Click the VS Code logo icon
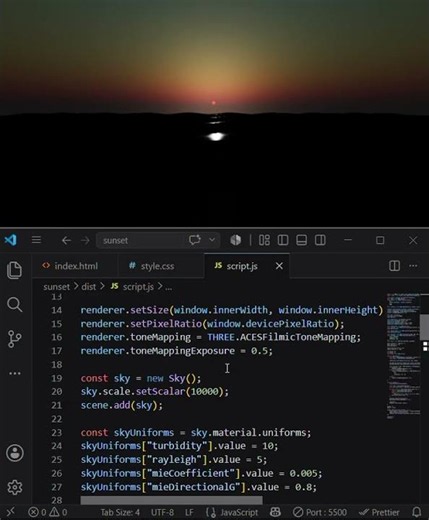Viewport: 429px width, 520px height. pos(11,240)
